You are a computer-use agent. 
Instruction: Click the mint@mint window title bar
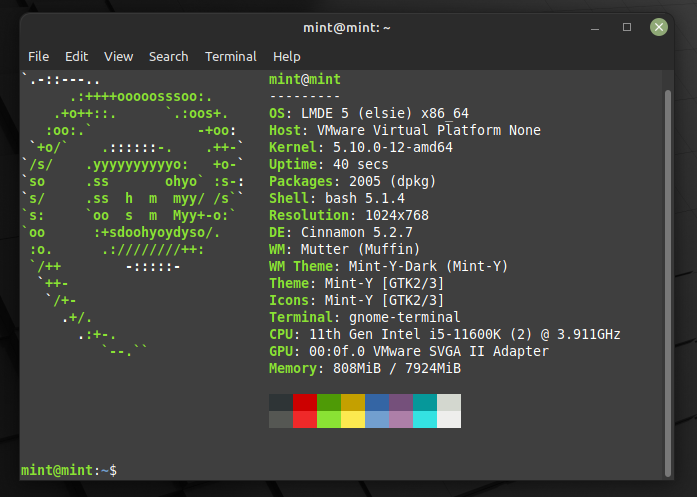click(x=347, y=27)
